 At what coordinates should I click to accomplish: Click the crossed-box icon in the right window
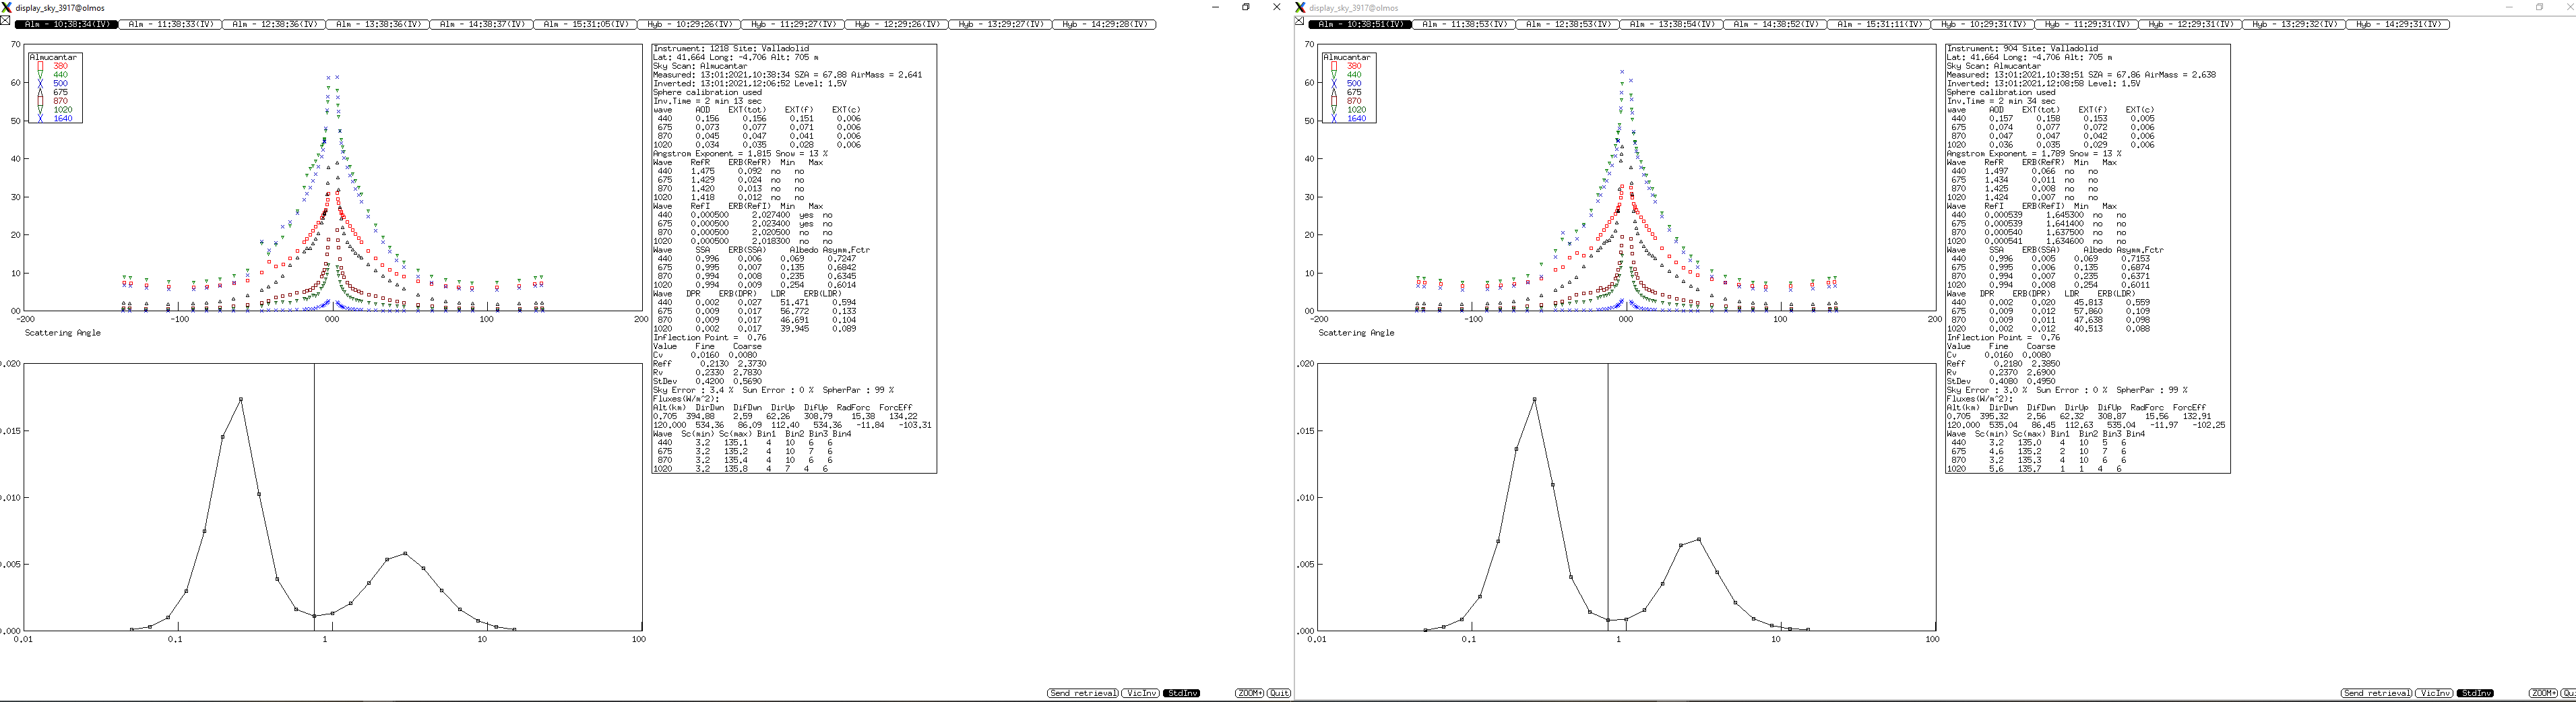click(x=1299, y=21)
